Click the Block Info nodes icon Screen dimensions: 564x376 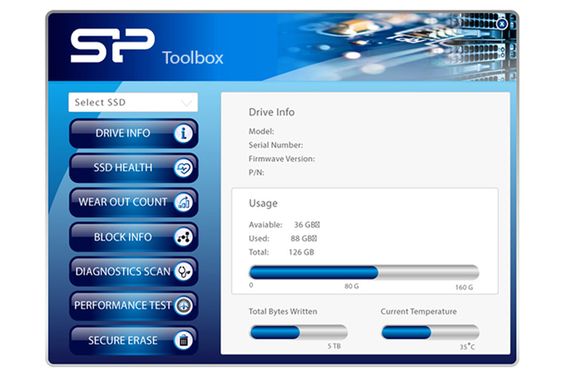click(183, 237)
